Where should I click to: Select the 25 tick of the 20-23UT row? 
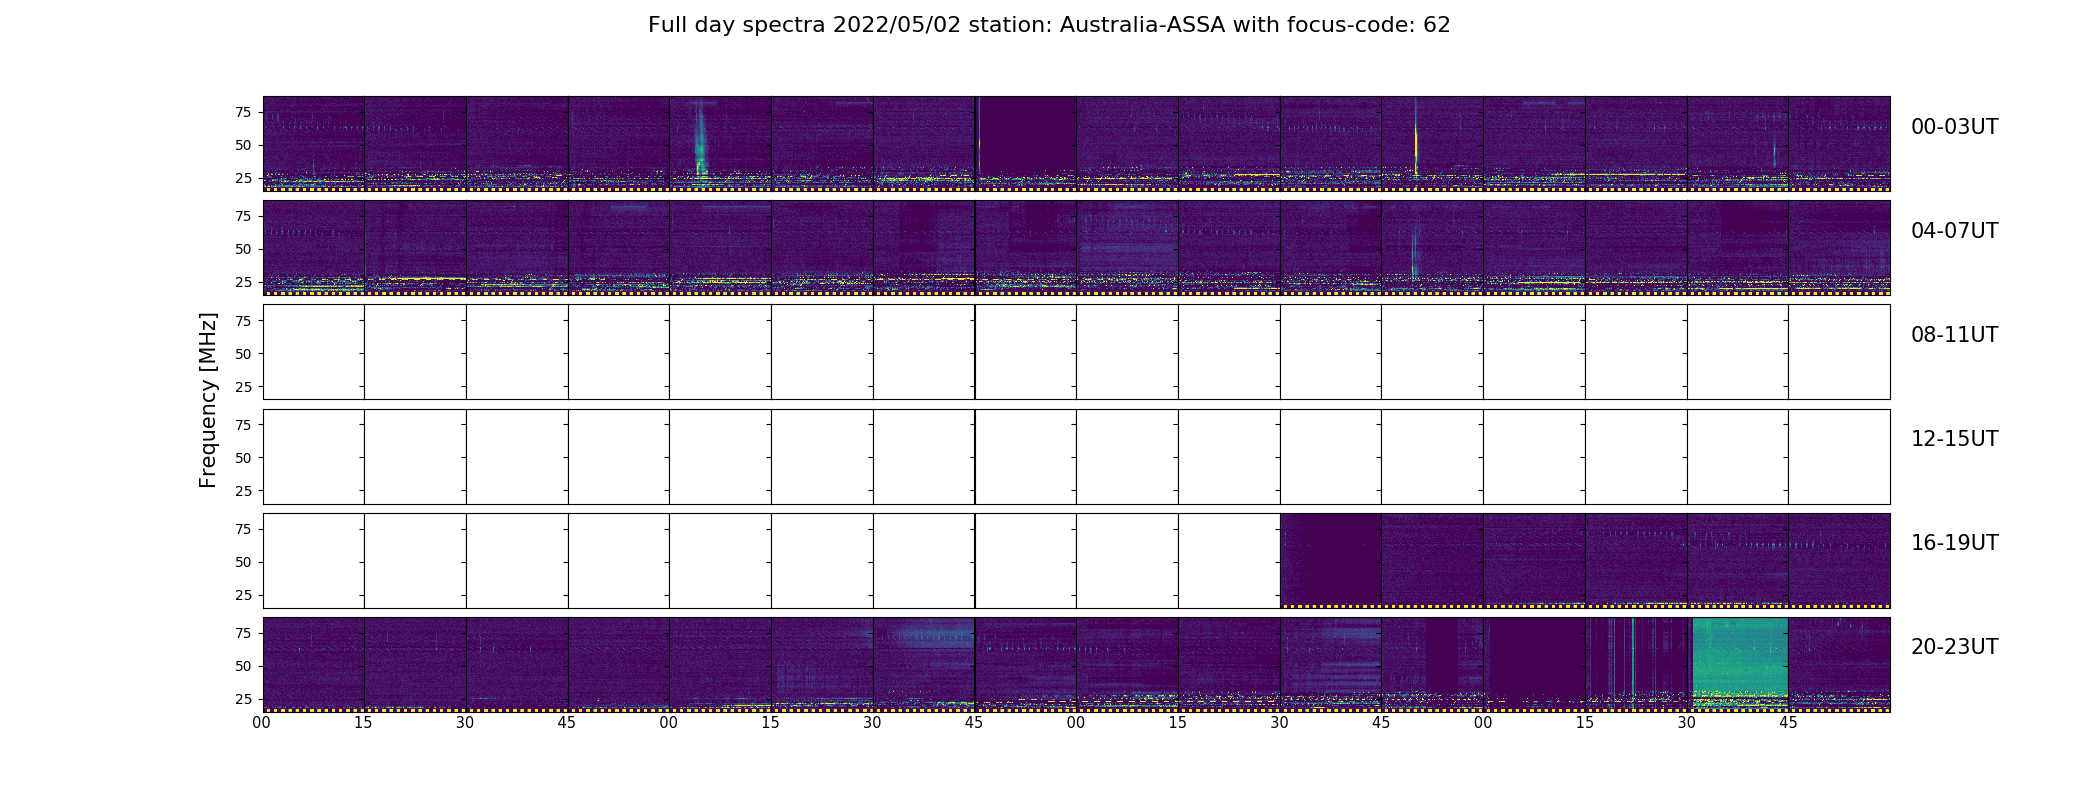click(243, 699)
